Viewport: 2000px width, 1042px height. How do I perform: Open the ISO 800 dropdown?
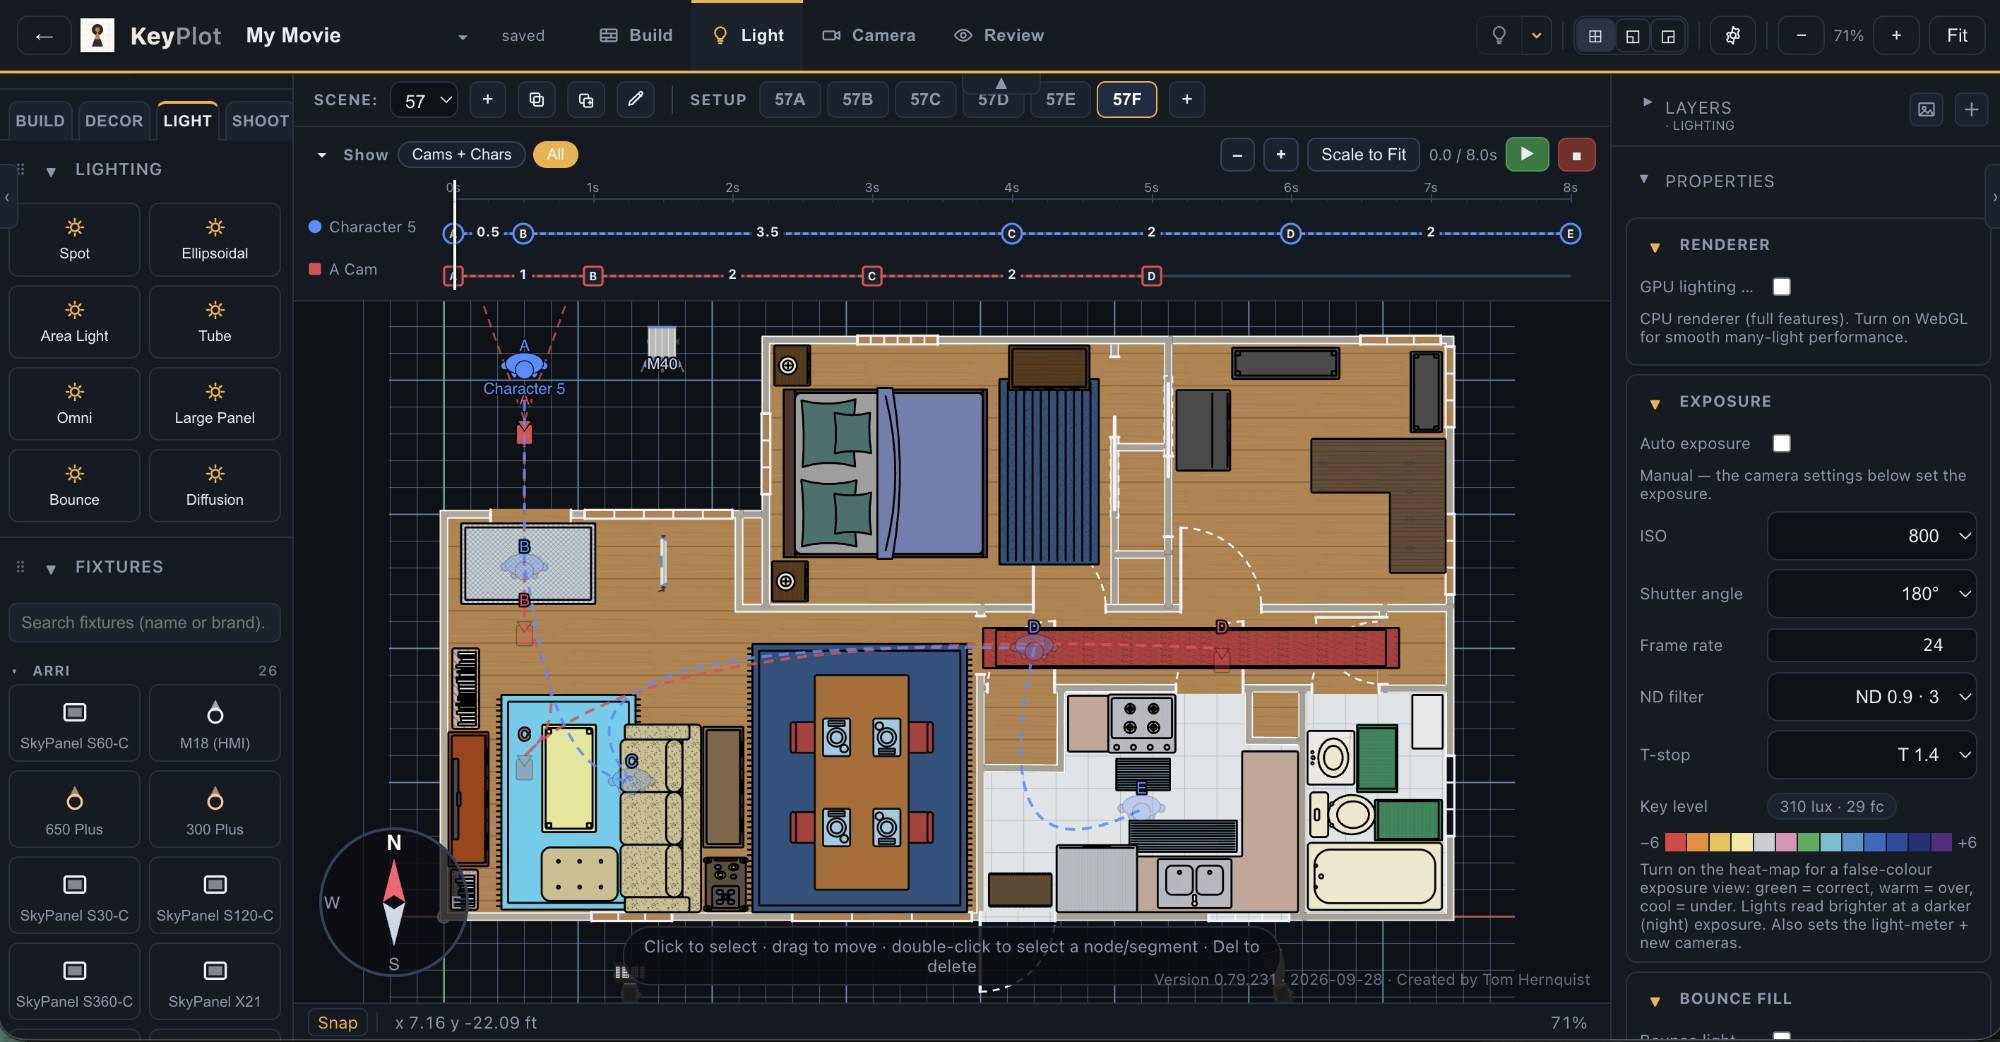[x=1871, y=536]
